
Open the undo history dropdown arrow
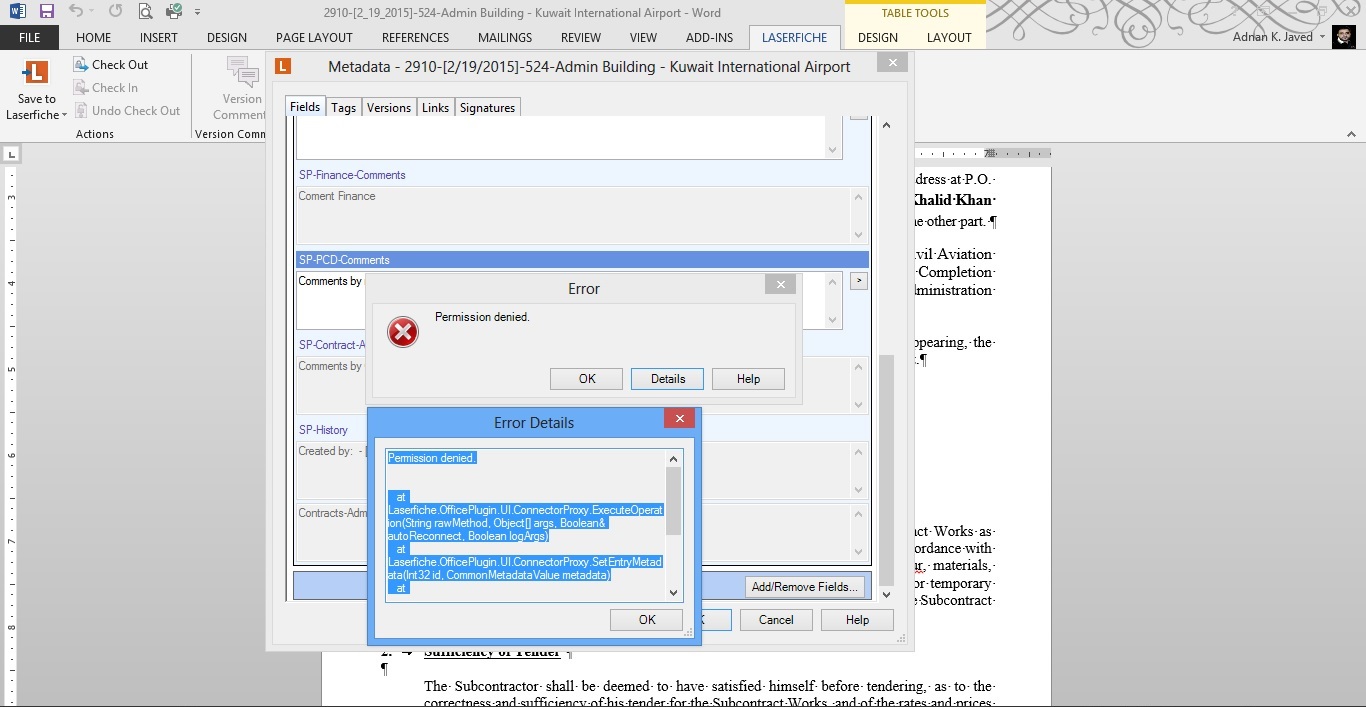(x=93, y=13)
